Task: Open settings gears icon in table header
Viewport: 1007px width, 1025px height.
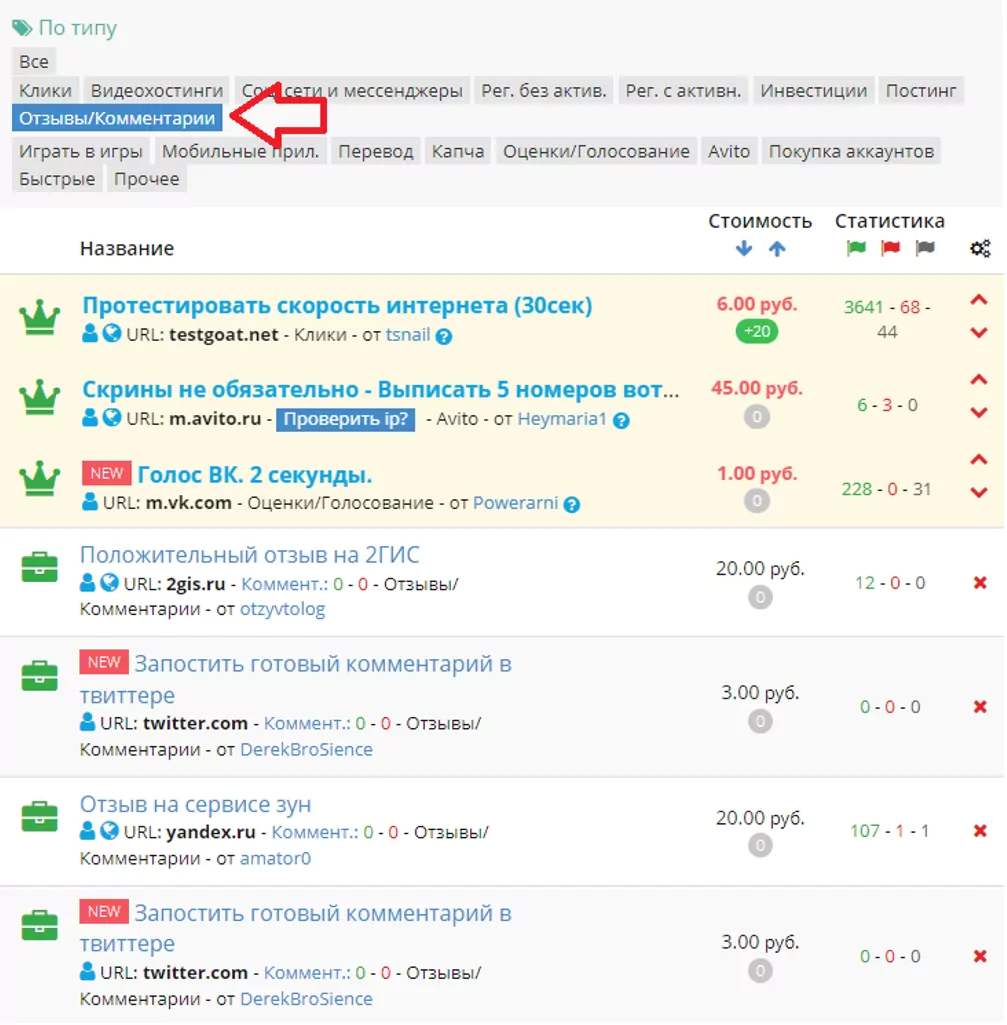Action: [980, 248]
